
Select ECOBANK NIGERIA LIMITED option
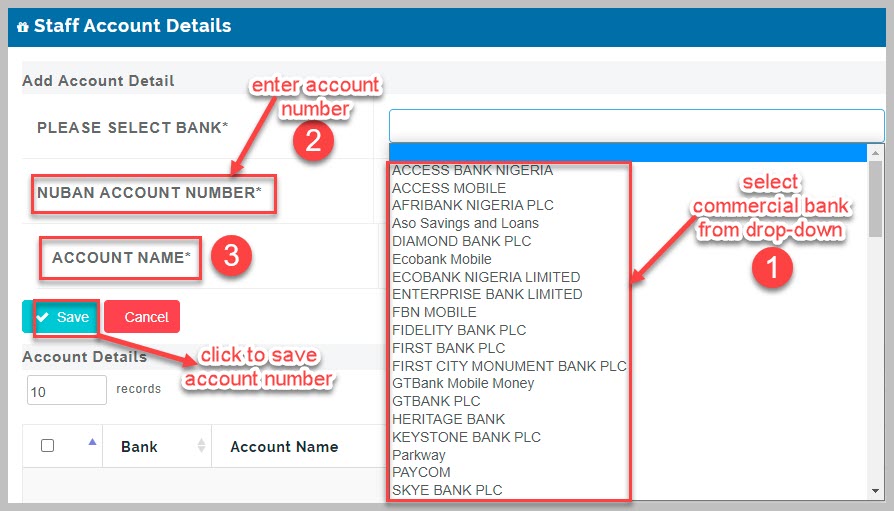point(486,277)
